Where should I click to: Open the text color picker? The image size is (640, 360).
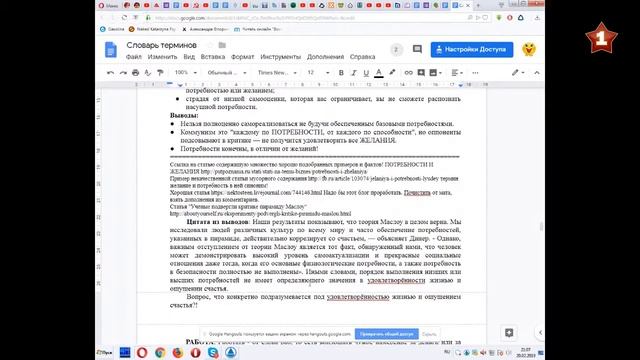[x=379, y=73]
